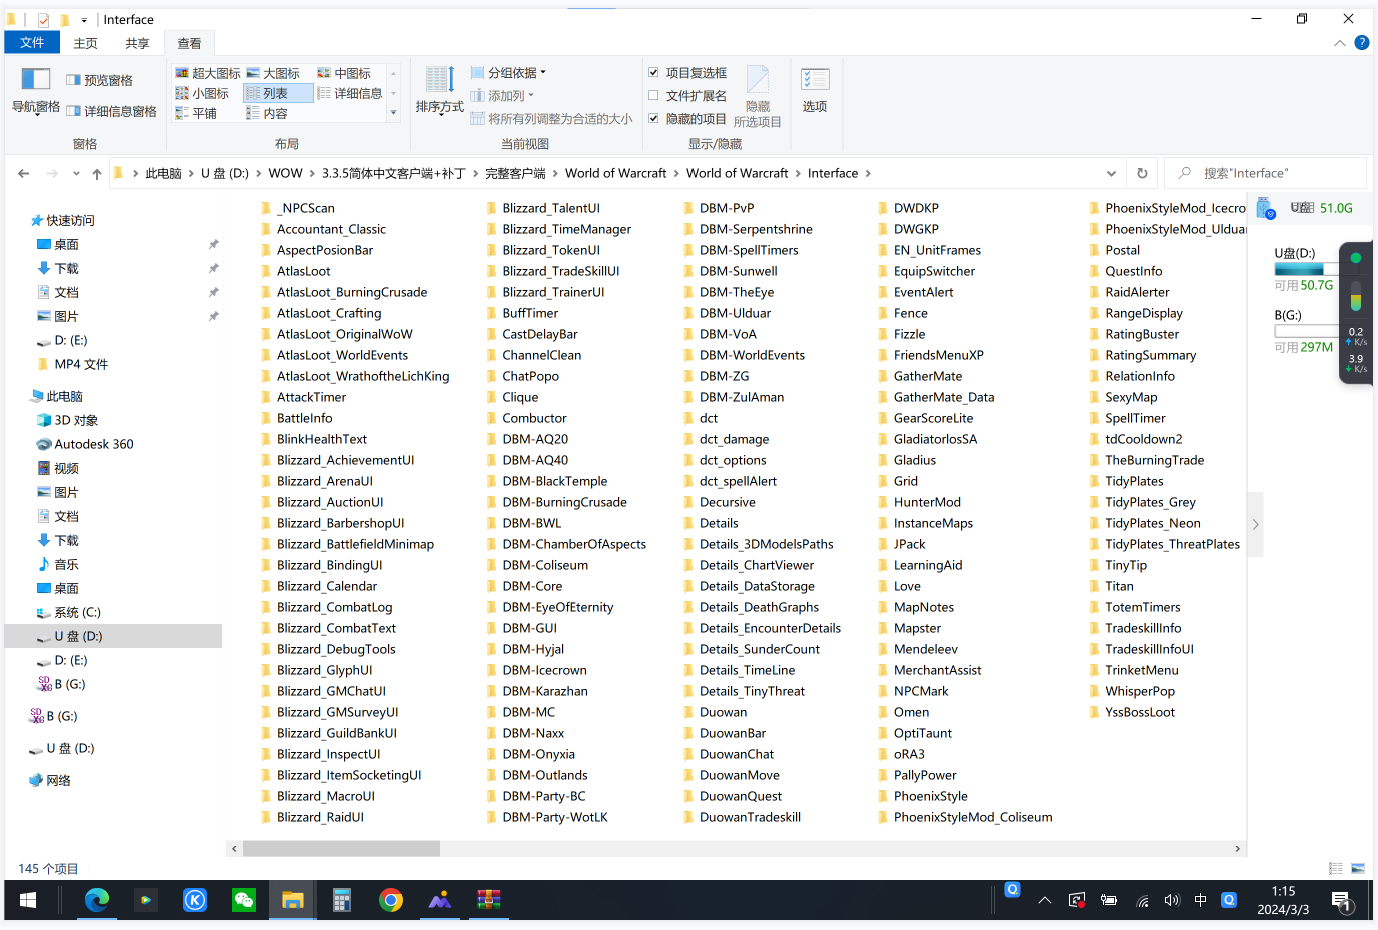Toggle the 详细信息窗格 details pane button
1378x930 pixels.
[x=111, y=111]
